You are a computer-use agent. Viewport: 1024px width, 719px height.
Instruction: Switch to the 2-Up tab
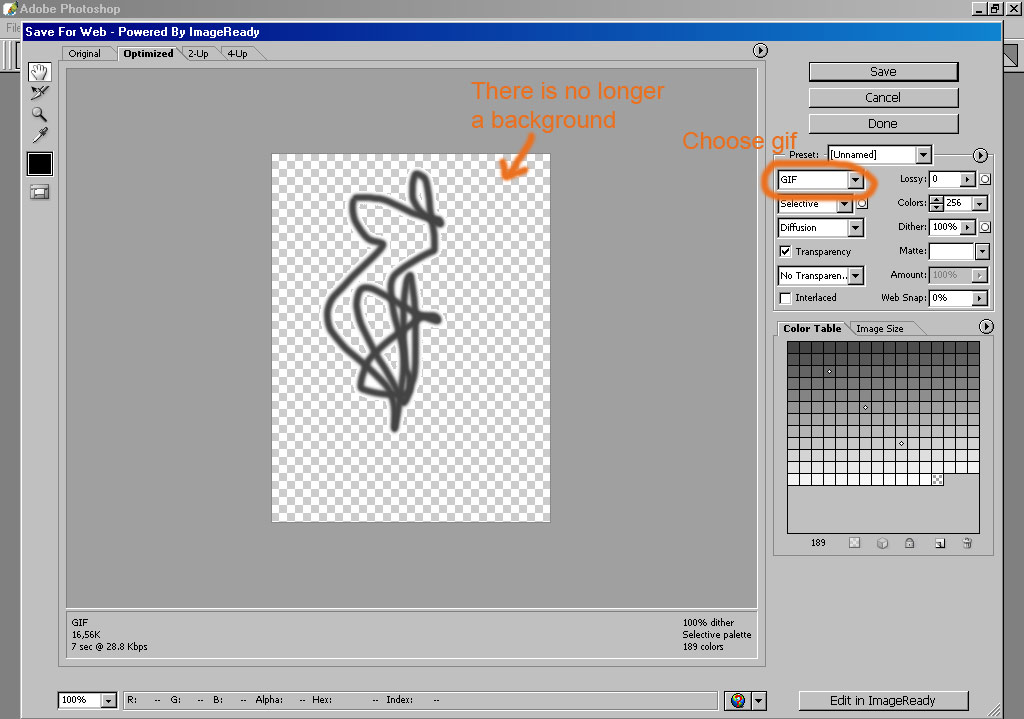[198, 54]
